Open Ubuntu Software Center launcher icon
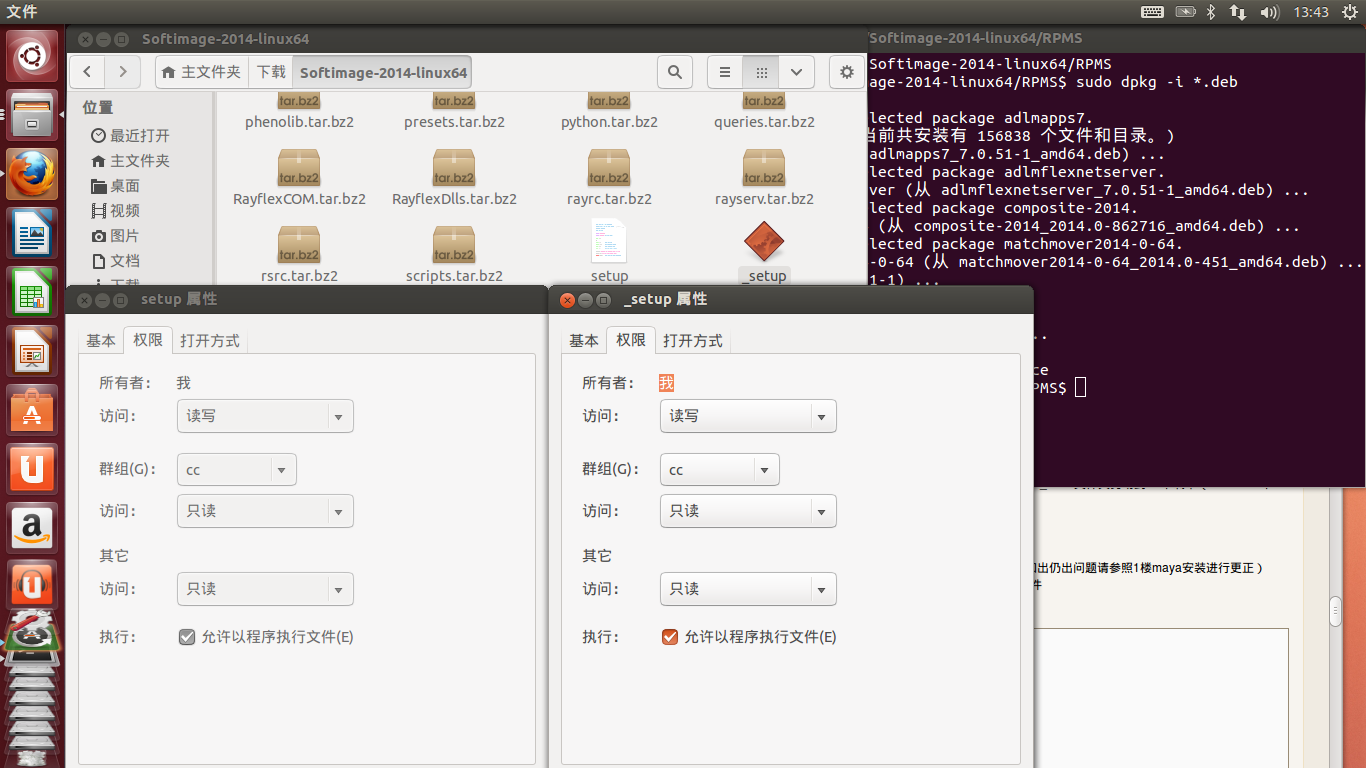 point(32,410)
